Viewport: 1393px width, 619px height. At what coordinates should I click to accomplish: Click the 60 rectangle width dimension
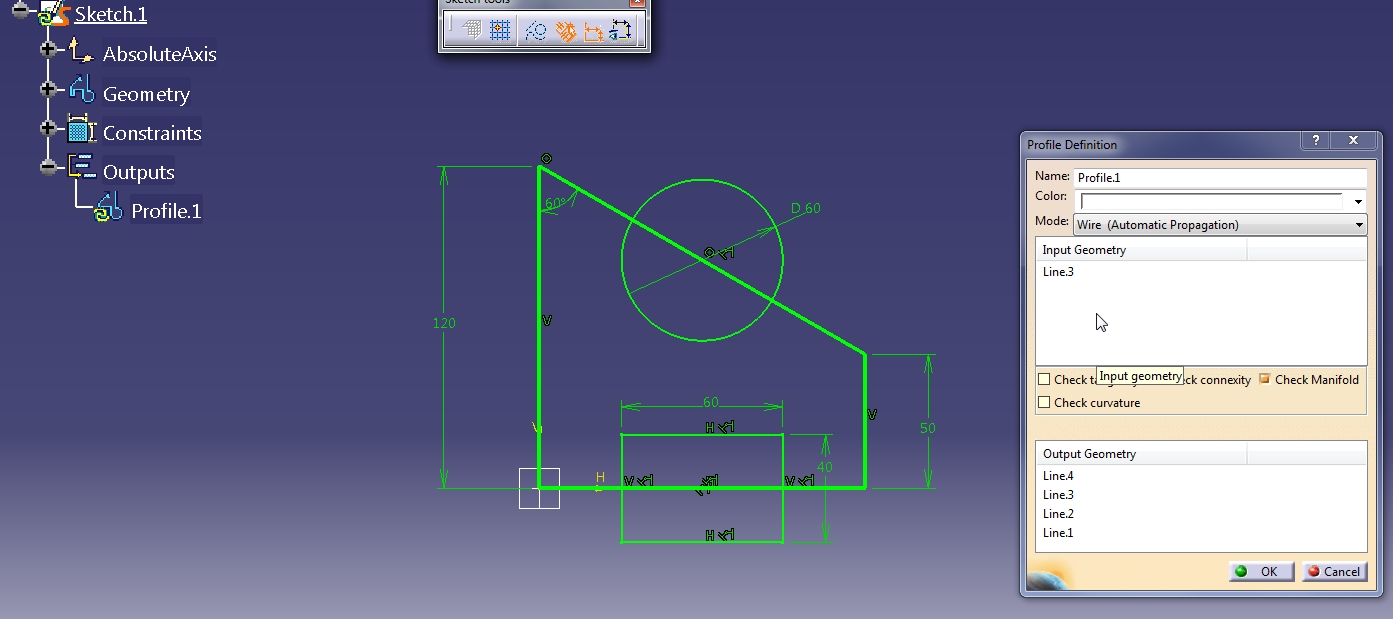click(711, 402)
